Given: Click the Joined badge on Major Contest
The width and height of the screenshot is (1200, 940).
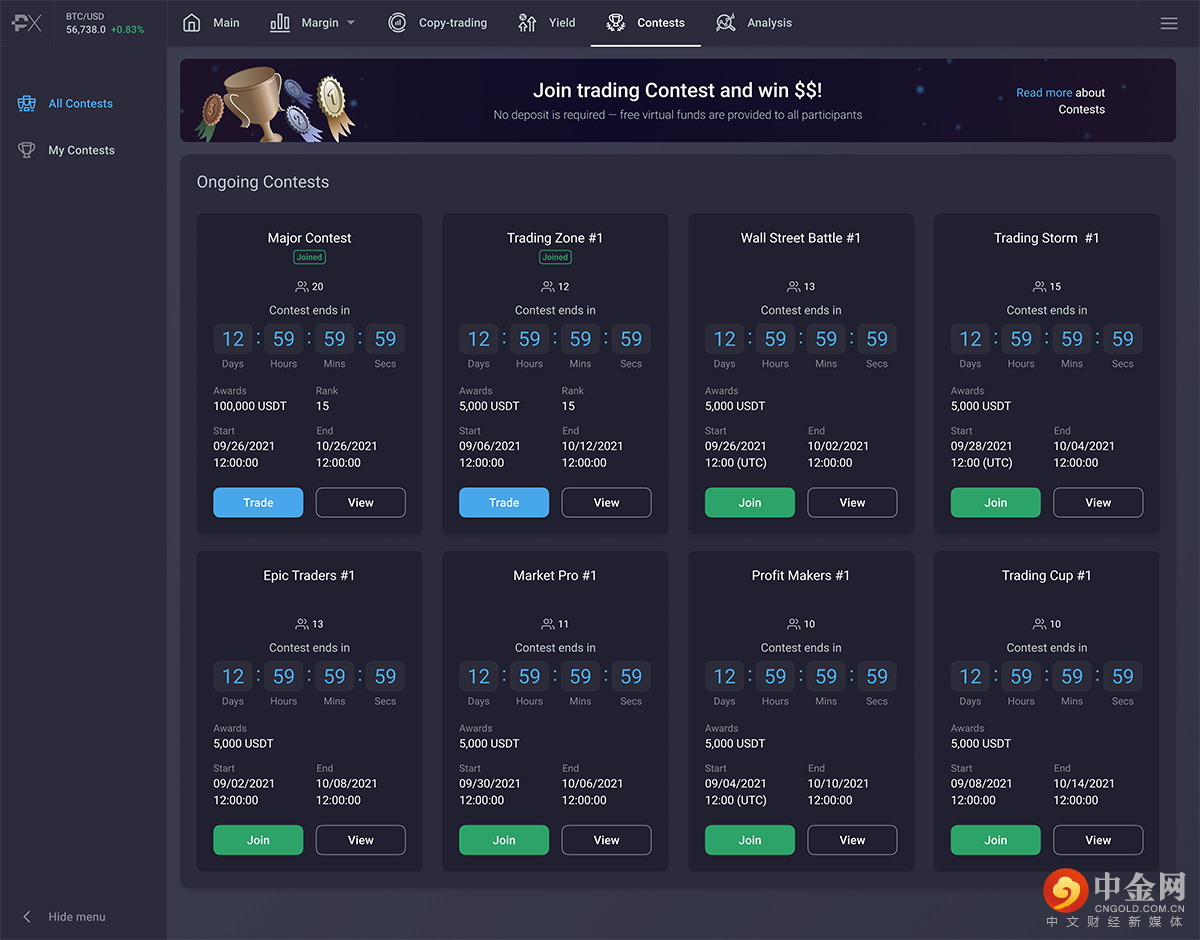Looking at the screenshot, I should pos(309,257).
